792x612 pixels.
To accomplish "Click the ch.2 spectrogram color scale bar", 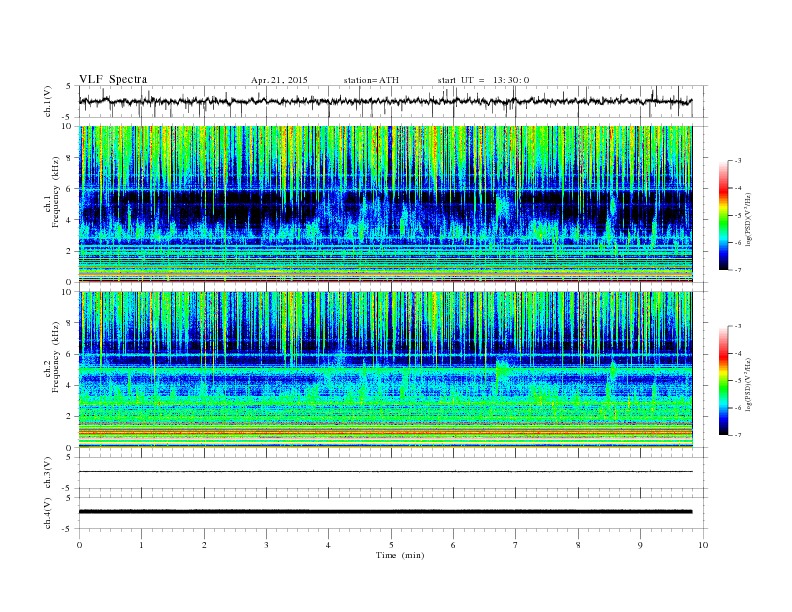I will pos(724,381).
